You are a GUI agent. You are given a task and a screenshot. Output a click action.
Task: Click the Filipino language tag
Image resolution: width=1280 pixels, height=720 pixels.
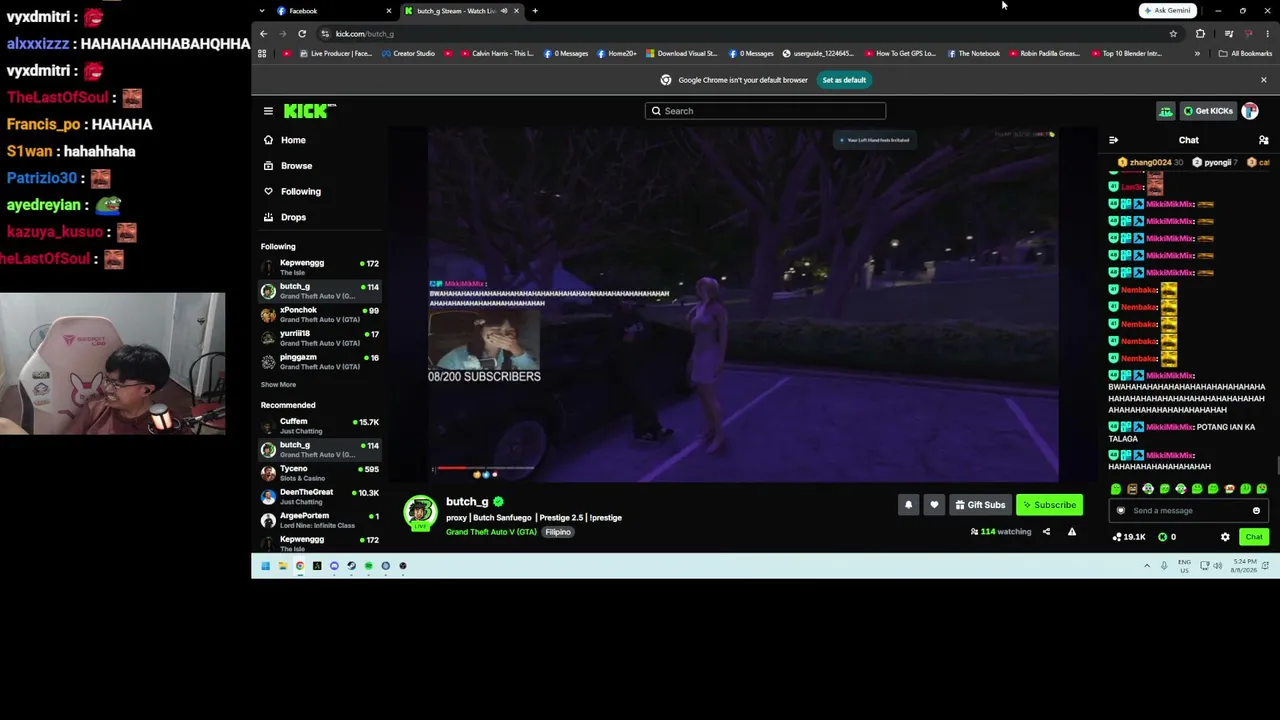[558, 532]
